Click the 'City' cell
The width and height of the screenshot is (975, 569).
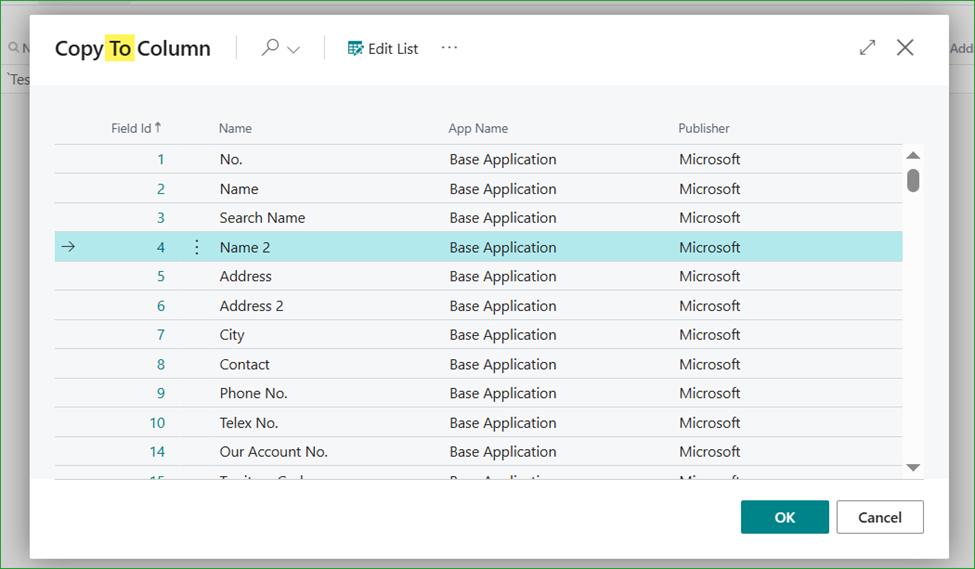coord(231,335)
